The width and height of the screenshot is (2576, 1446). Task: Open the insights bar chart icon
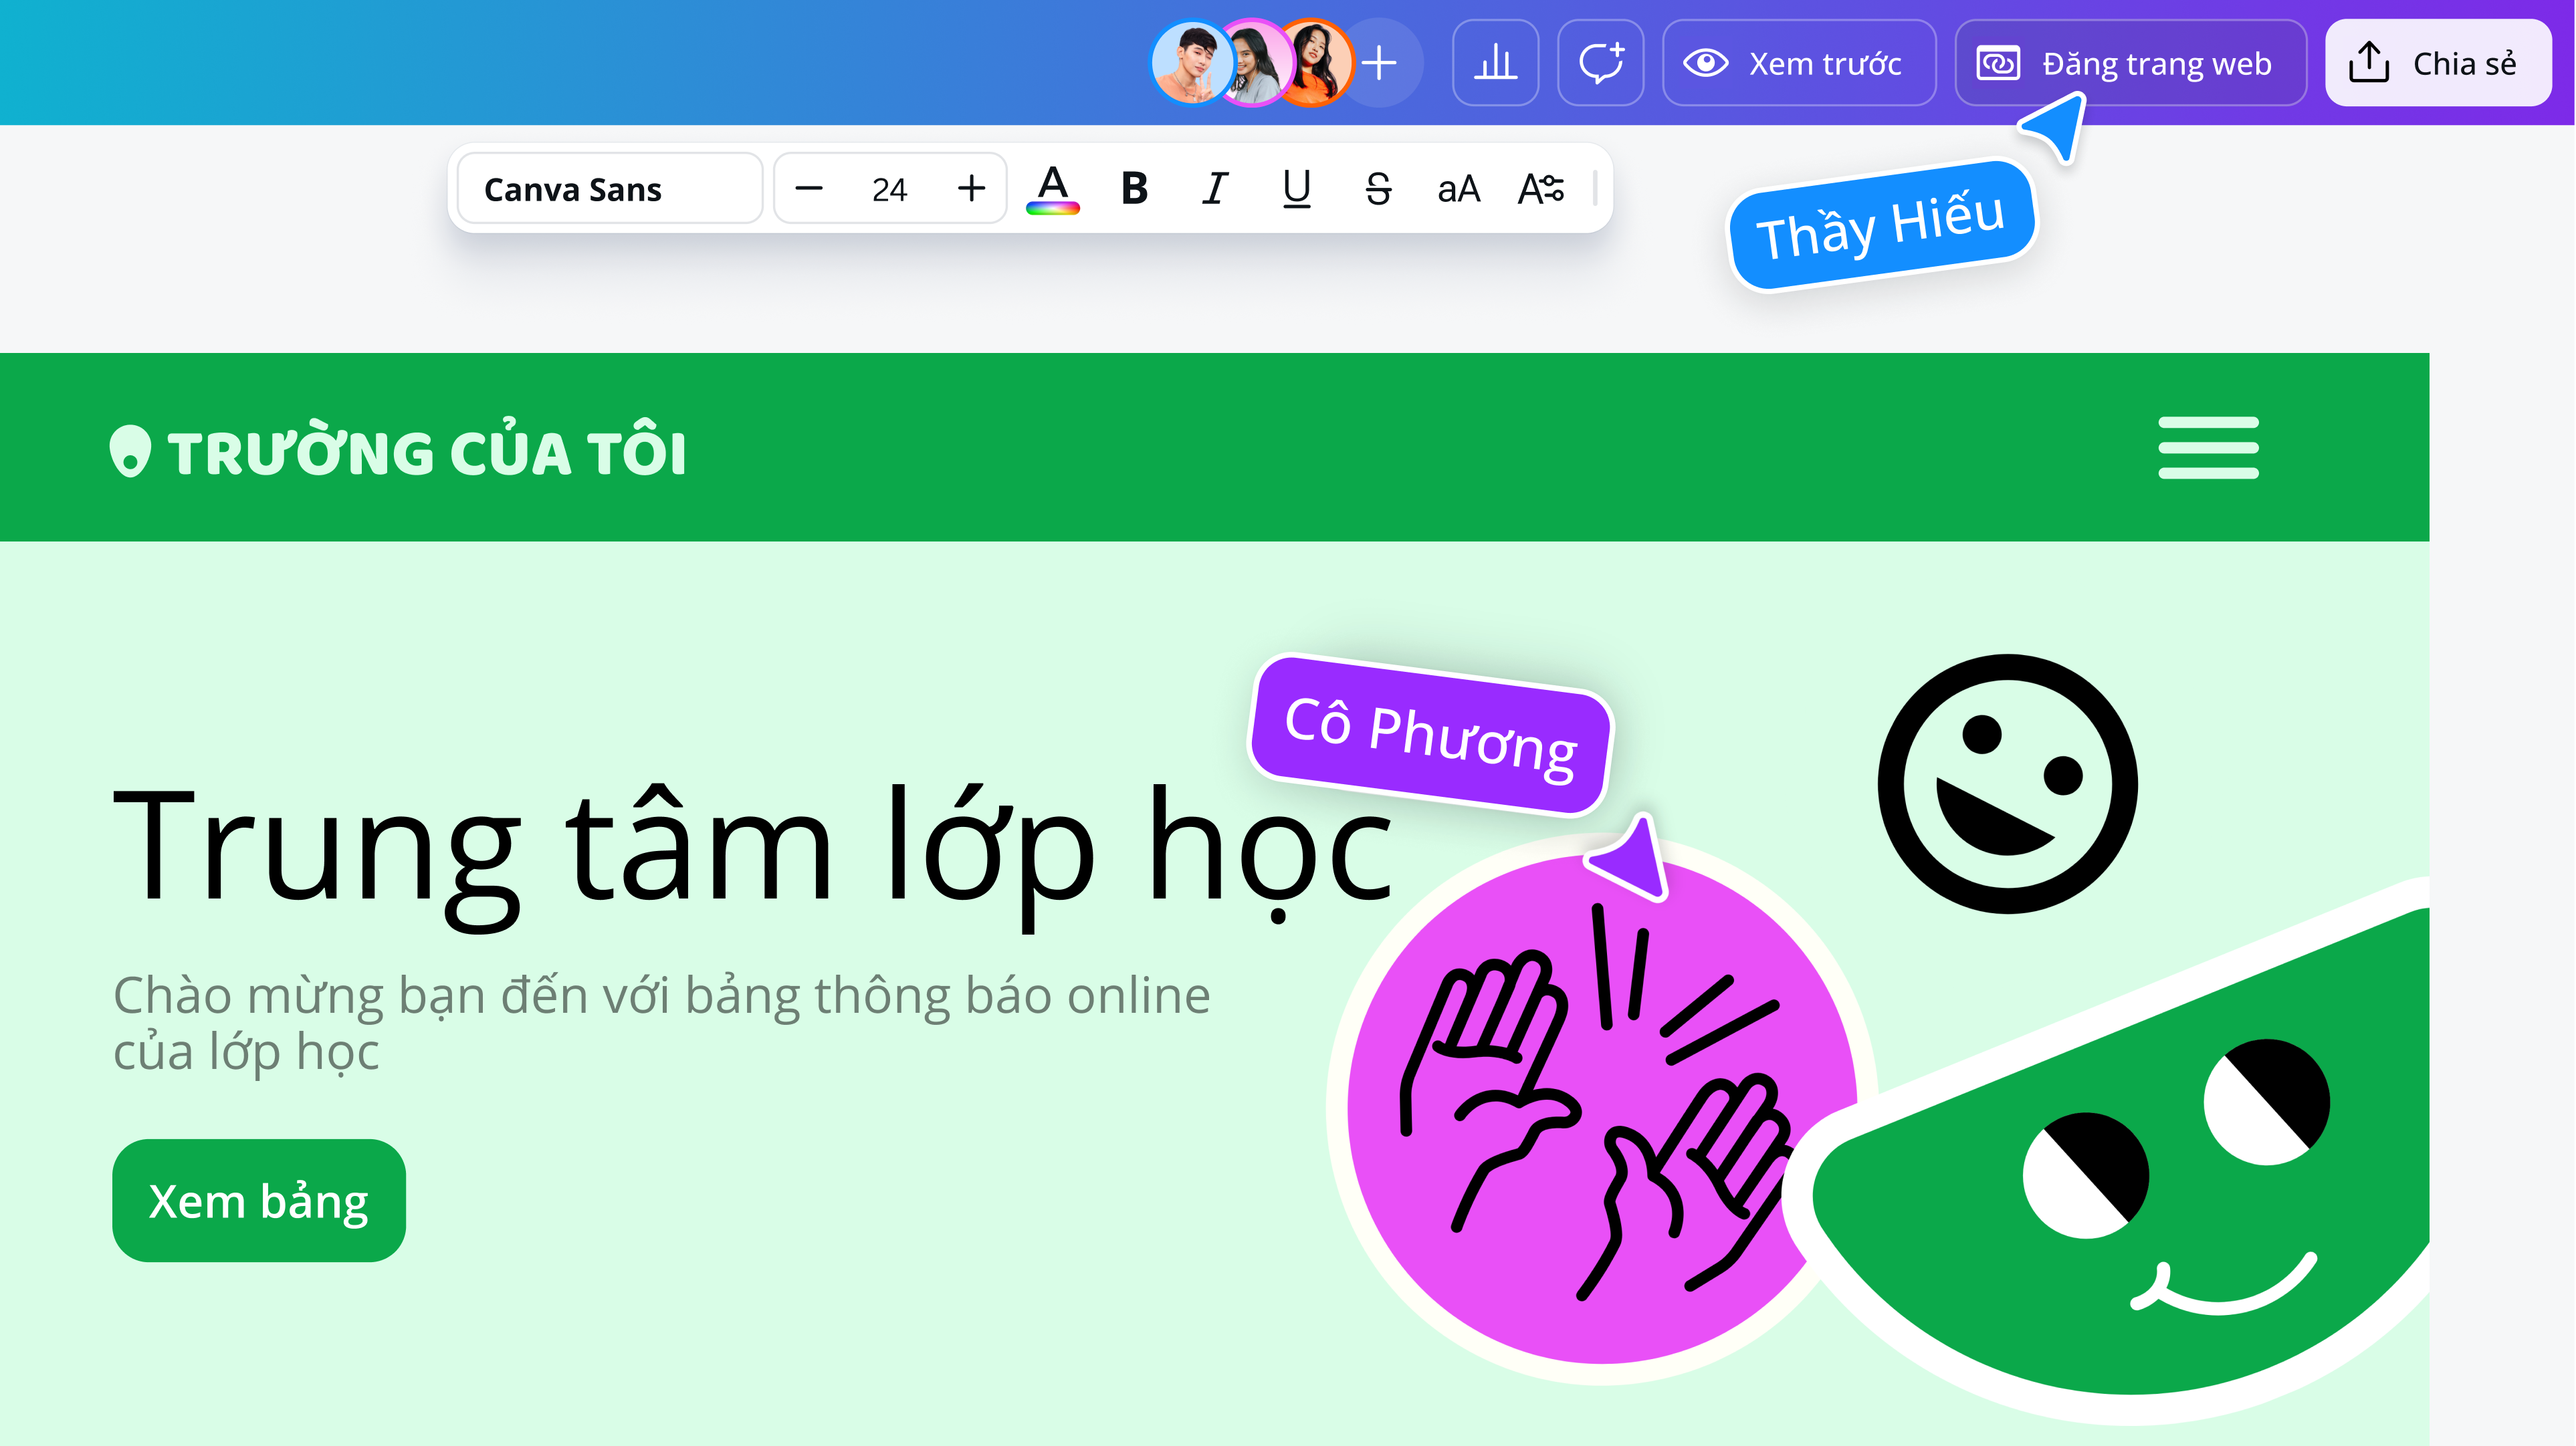[1495, 63]
